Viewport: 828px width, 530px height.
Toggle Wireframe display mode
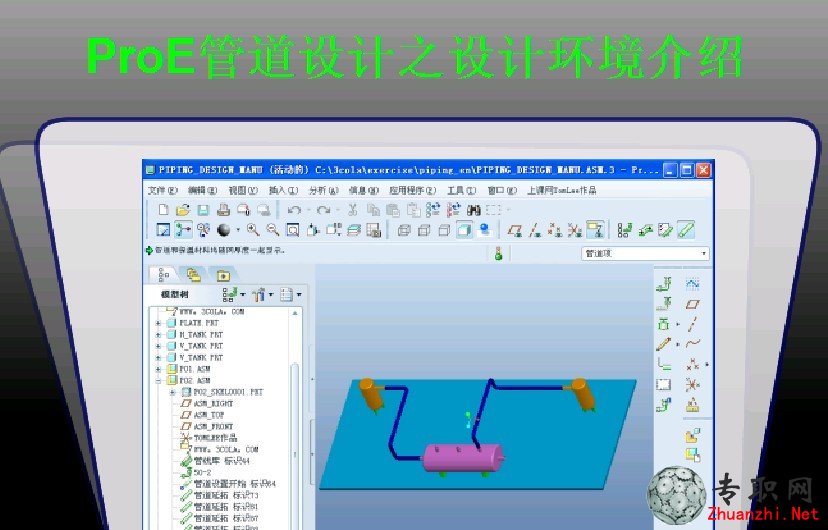coord(404,230)
